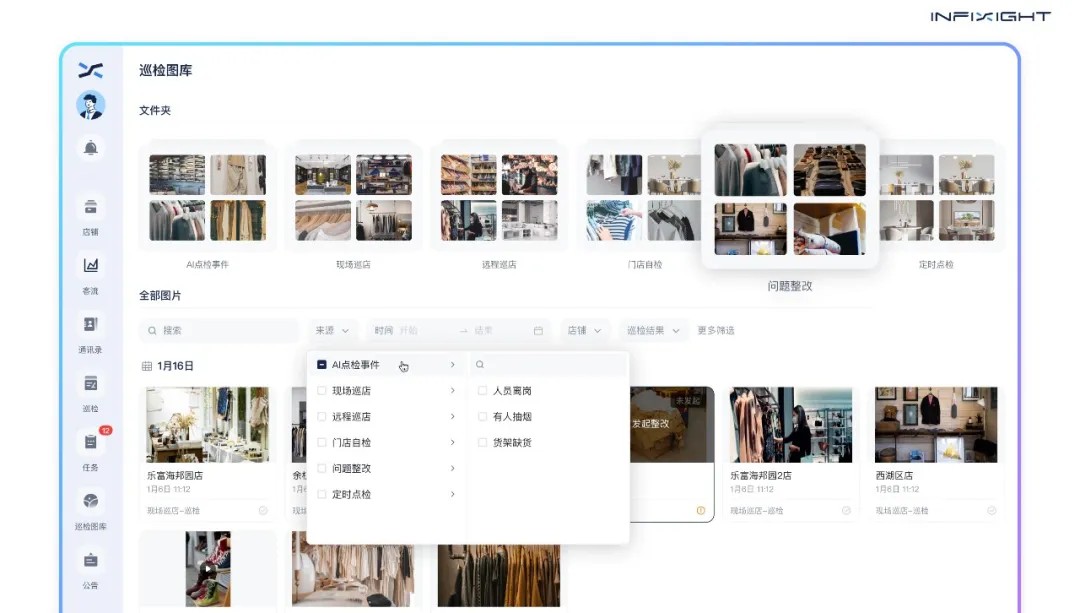Toggle the AI点检事件 checkbox
The width and height of the screenshot is (1080, 613).
point(322,364)
